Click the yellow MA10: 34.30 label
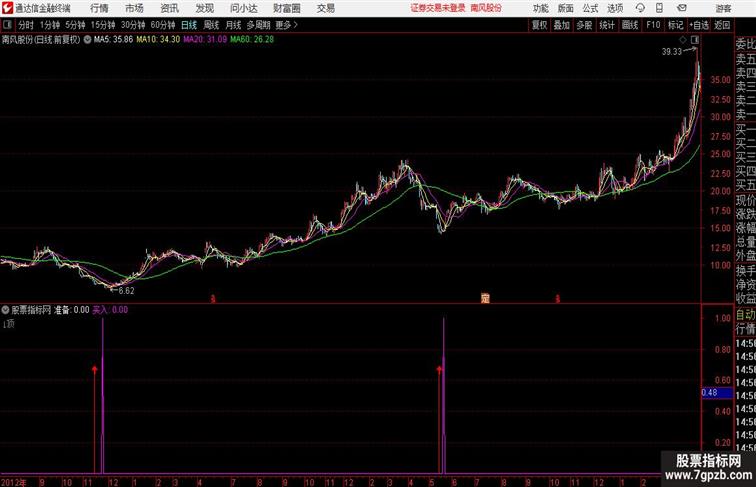 click(x=158, y=40)
